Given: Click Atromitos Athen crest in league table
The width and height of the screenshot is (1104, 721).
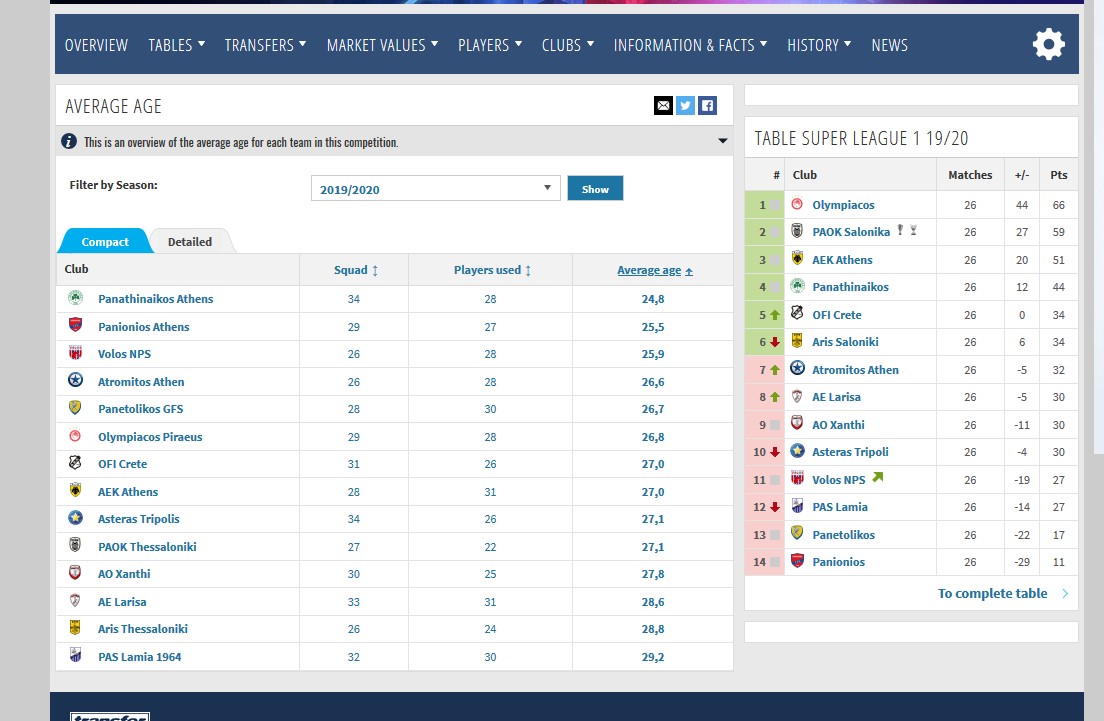Looking at the screenshot, I should coord(797,368).
